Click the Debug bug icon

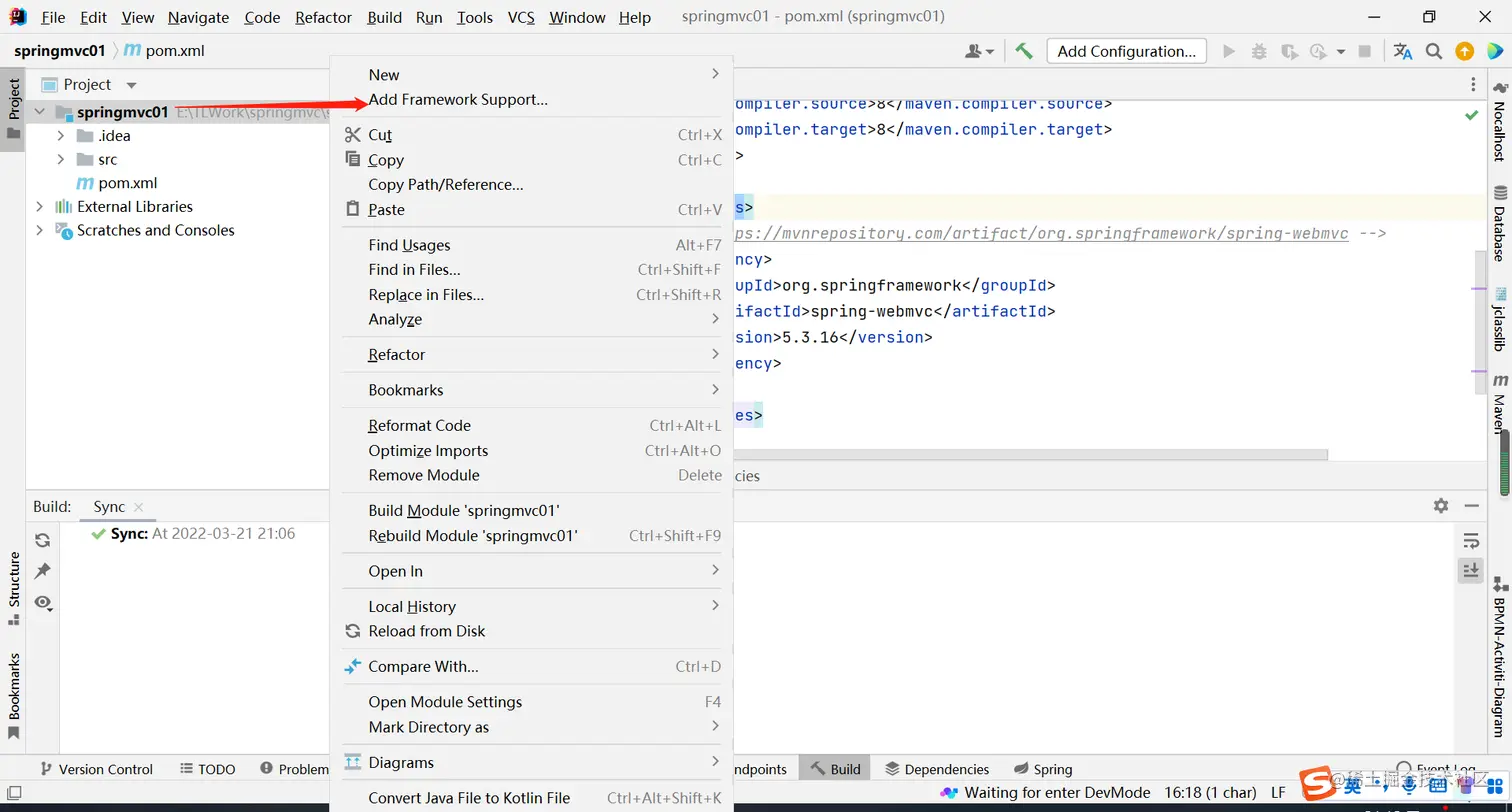click(1259, 51)
